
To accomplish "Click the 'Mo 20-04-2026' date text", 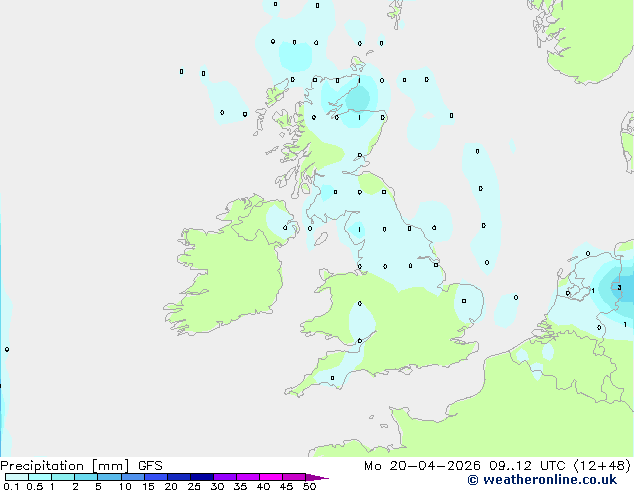I will click(422, 466).
